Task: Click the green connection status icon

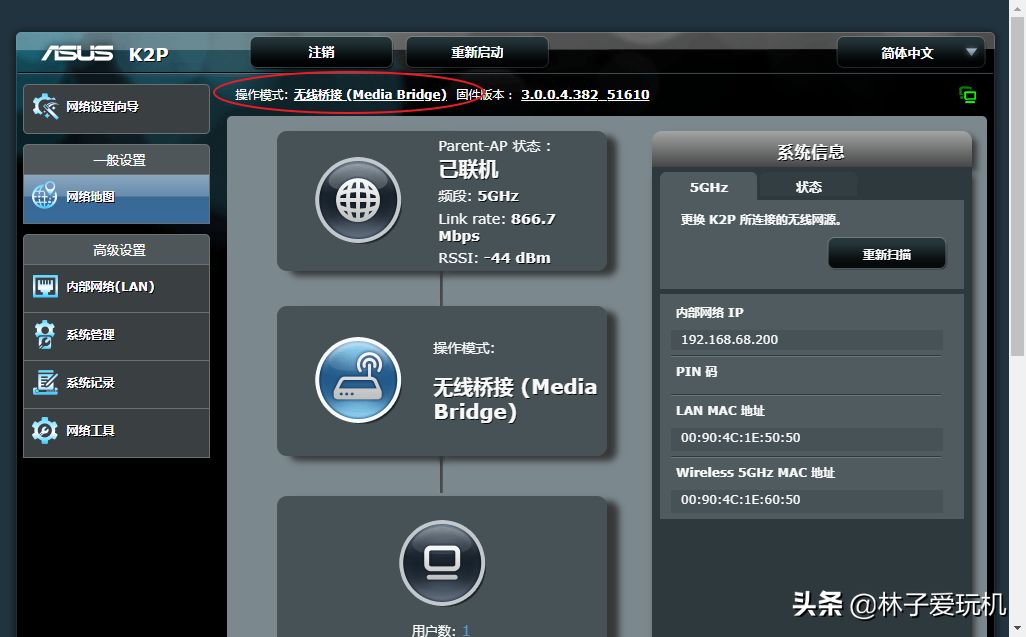Action: [x=967, y=95]
